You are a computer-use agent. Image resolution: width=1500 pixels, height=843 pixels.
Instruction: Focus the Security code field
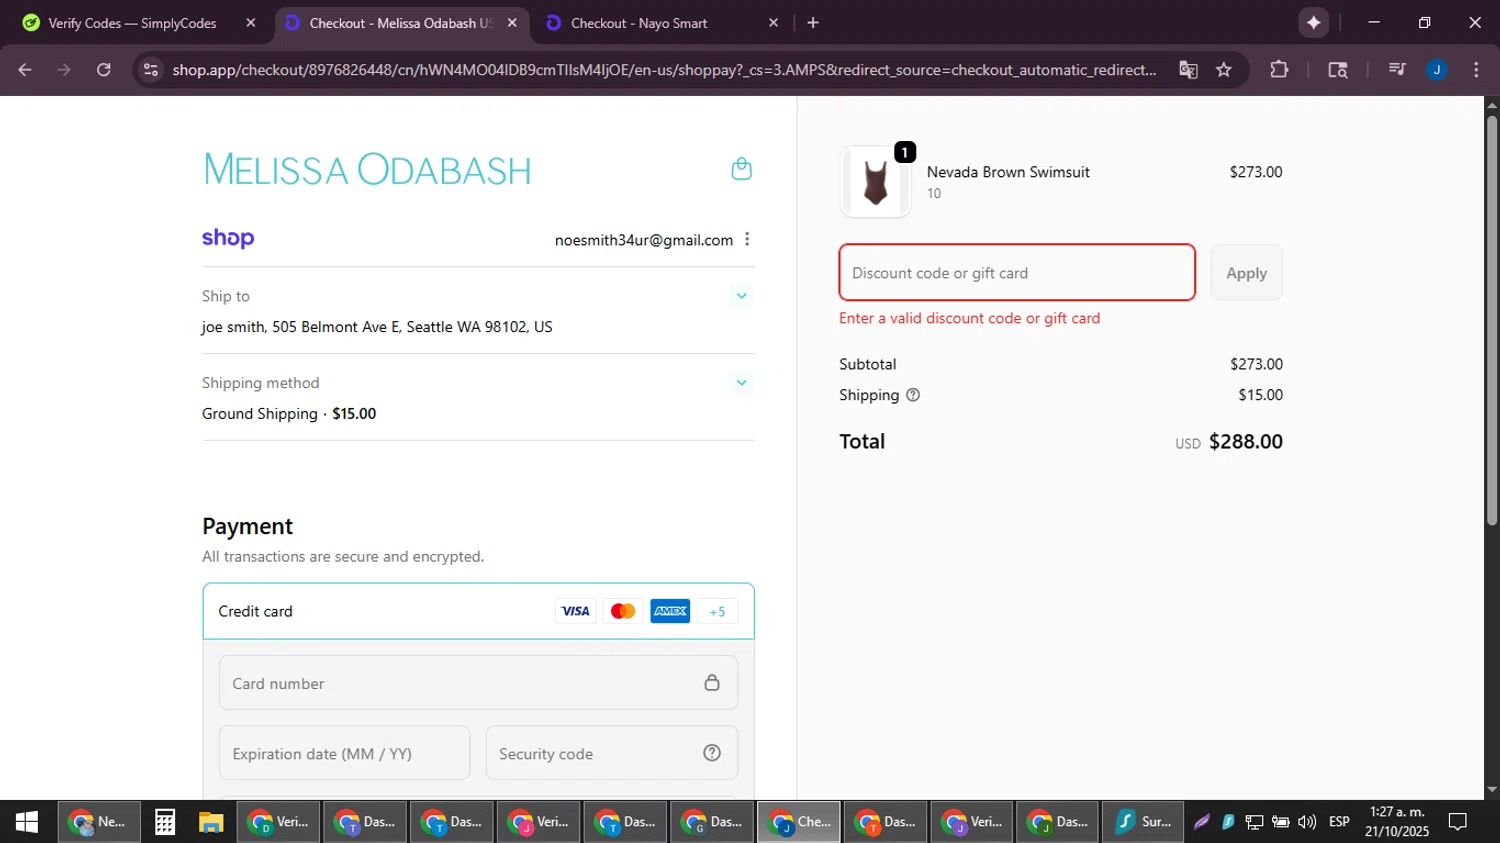(x=612, y=753)
